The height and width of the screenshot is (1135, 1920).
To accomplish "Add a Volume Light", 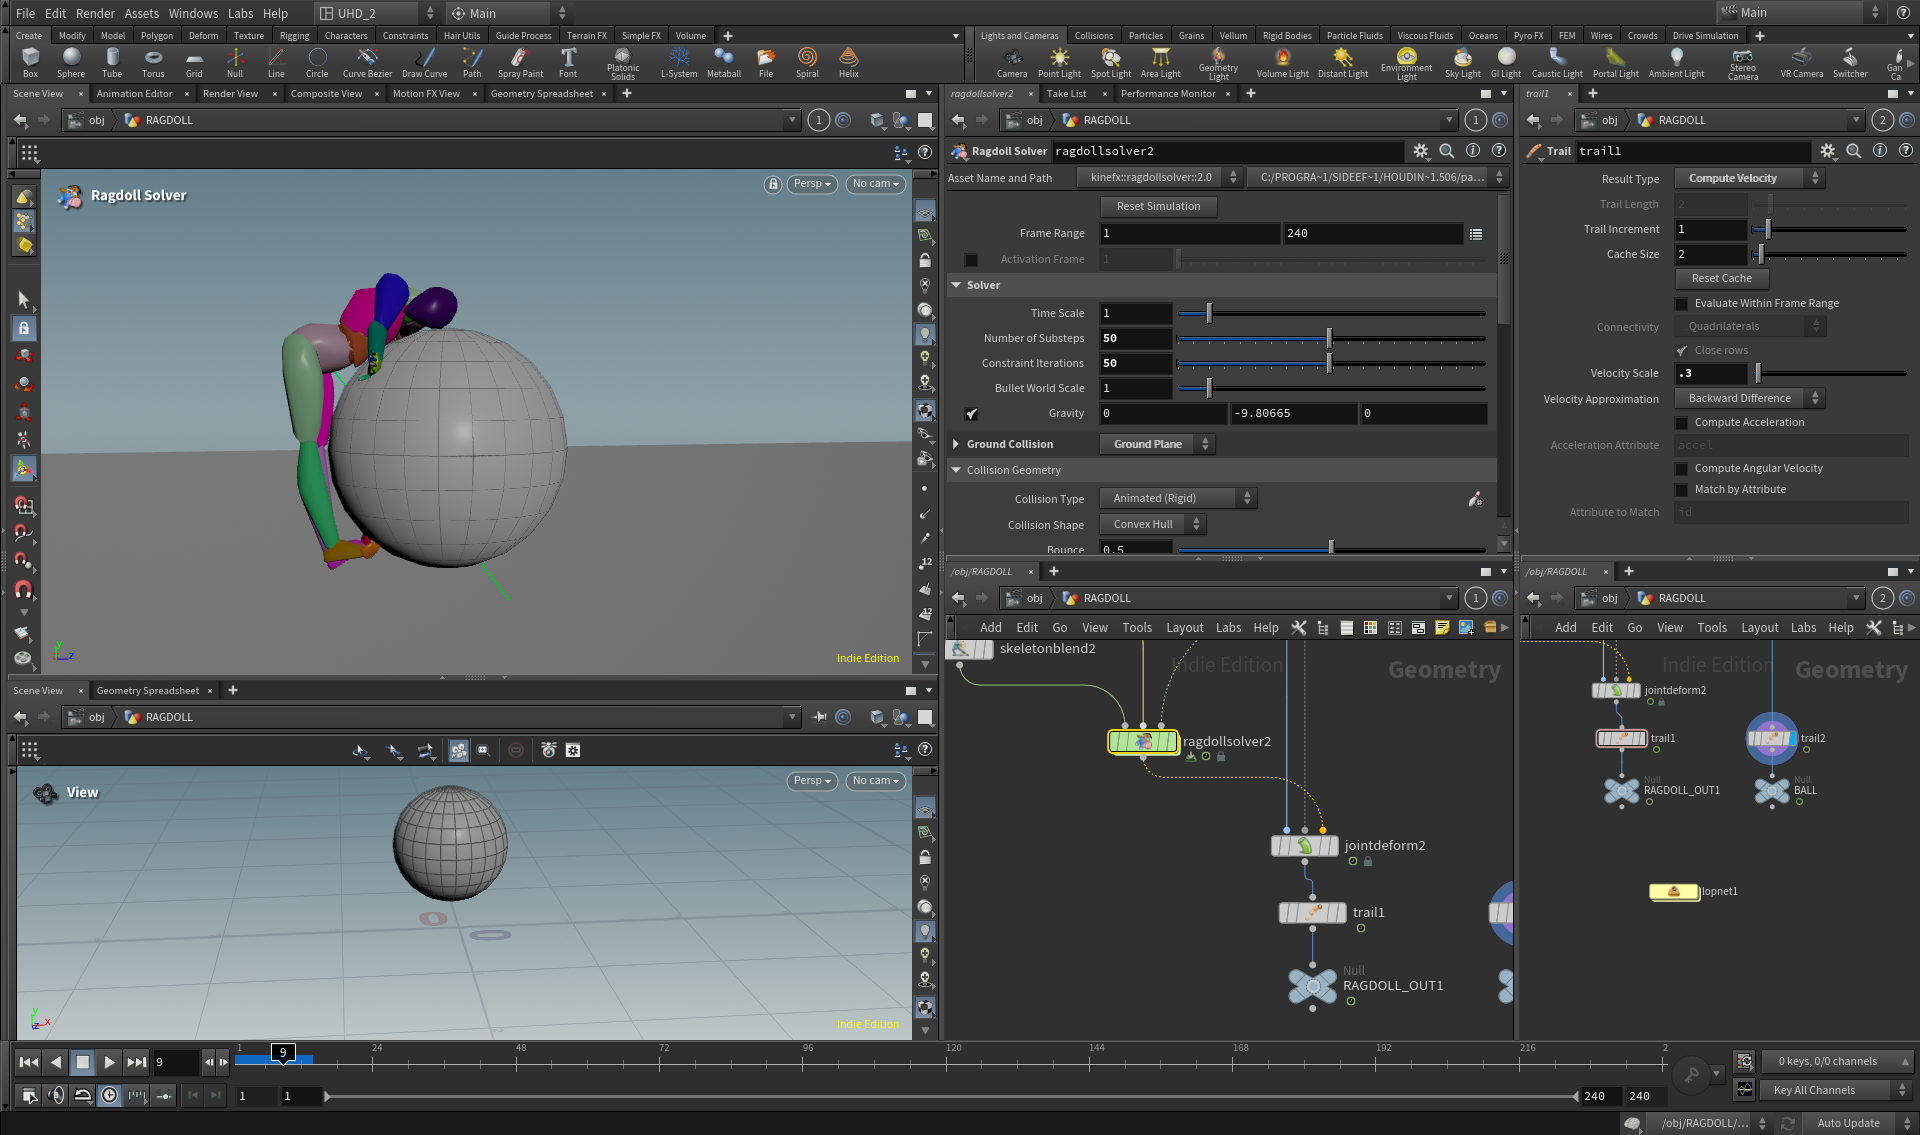I will tap(1283, 62).
